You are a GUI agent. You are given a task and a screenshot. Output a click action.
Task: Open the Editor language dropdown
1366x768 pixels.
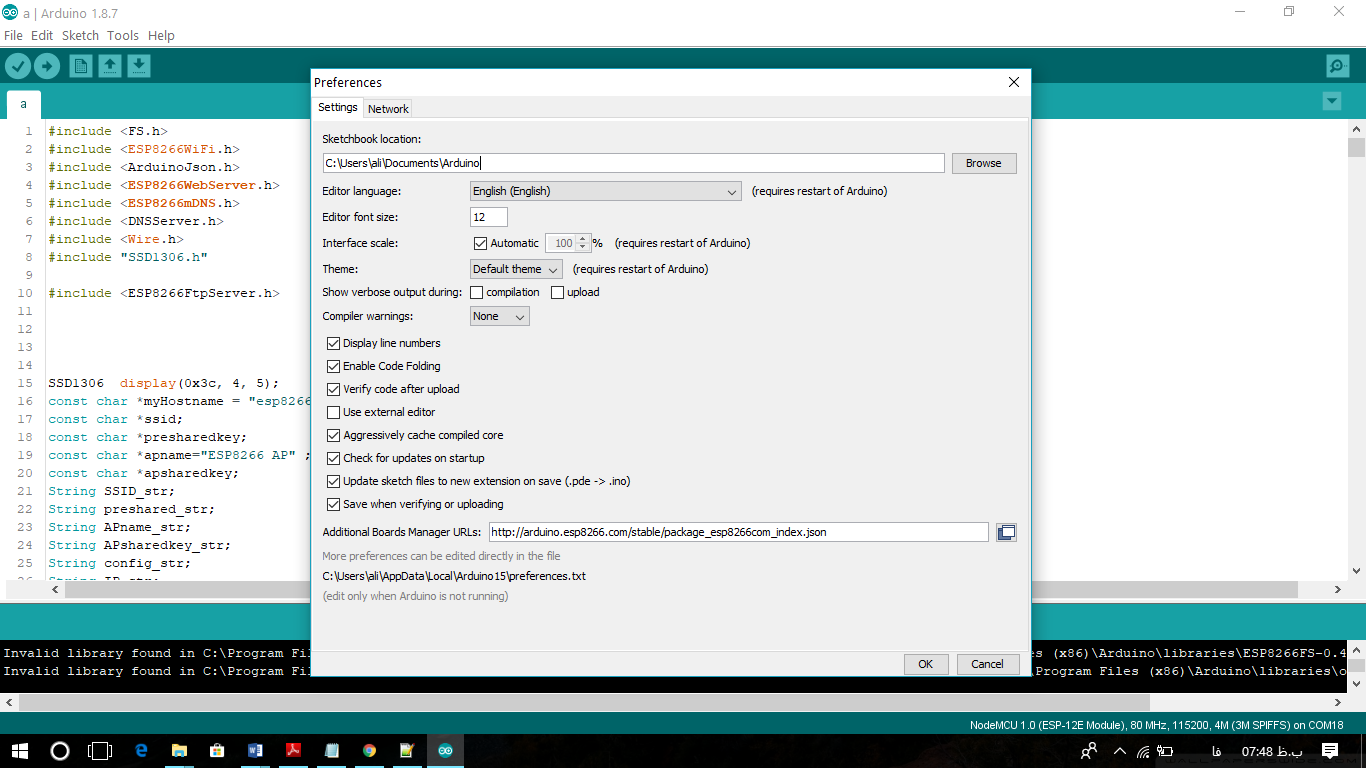(605, 191)
